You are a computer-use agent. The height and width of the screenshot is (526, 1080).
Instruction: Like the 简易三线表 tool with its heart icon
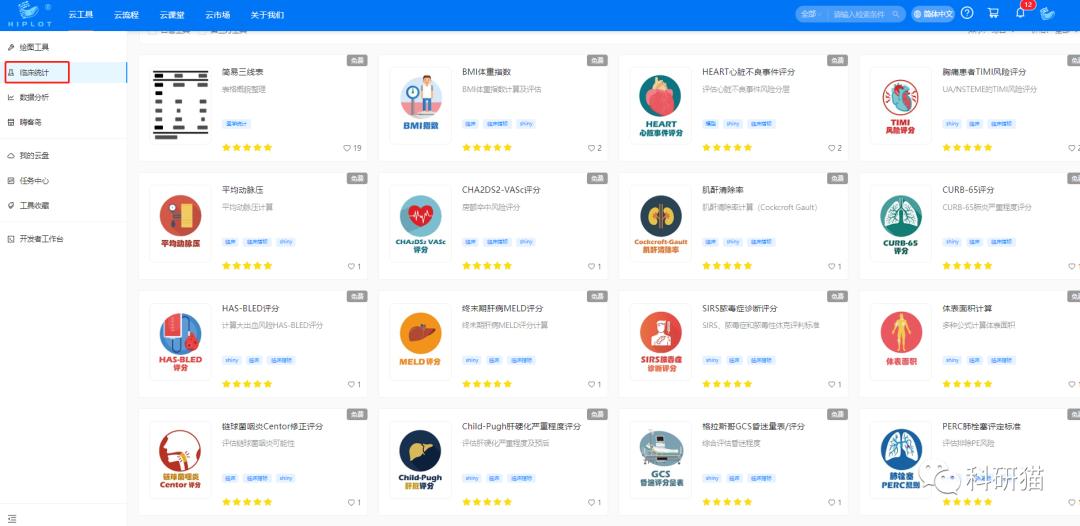346,148
